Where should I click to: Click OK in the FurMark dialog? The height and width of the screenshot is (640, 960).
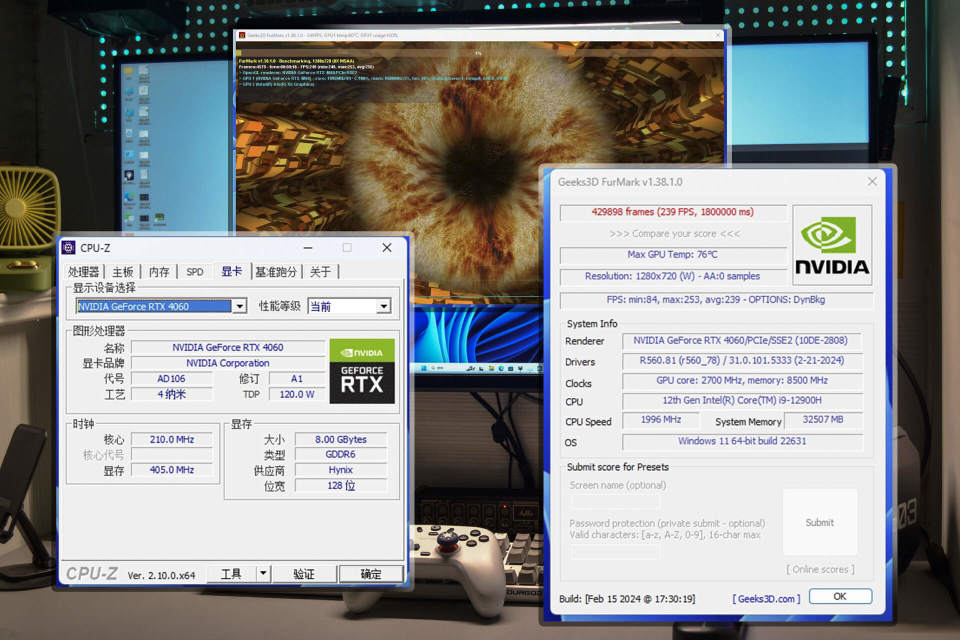tap(840, 597)
